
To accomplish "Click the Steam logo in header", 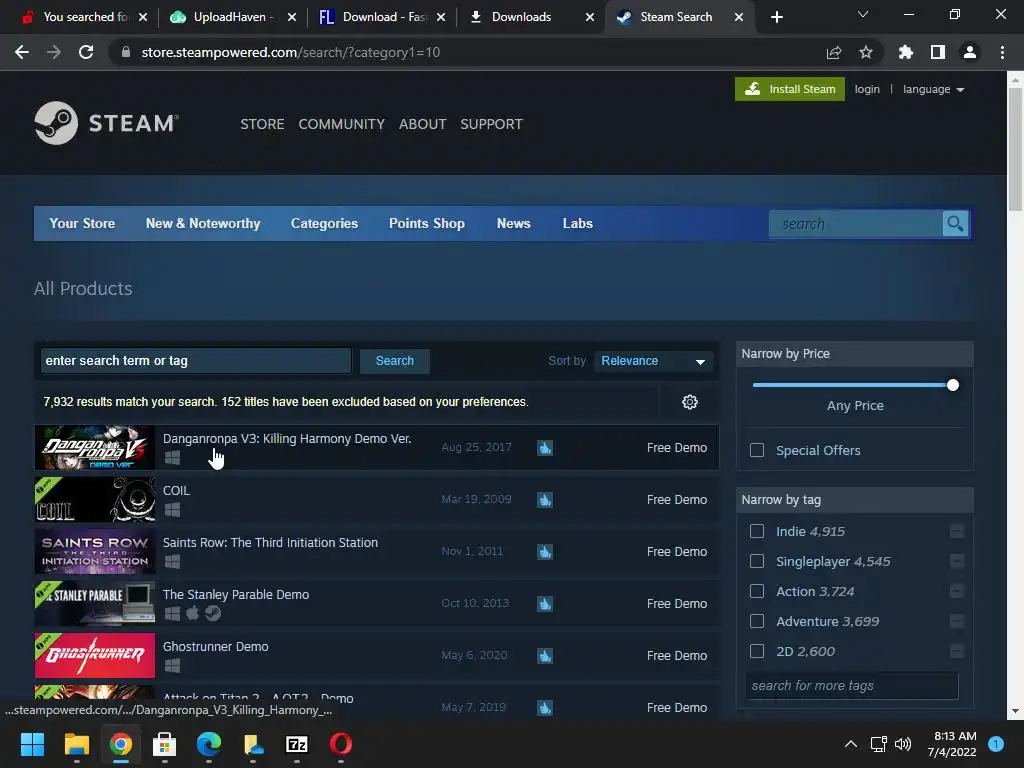I will 106,123.
